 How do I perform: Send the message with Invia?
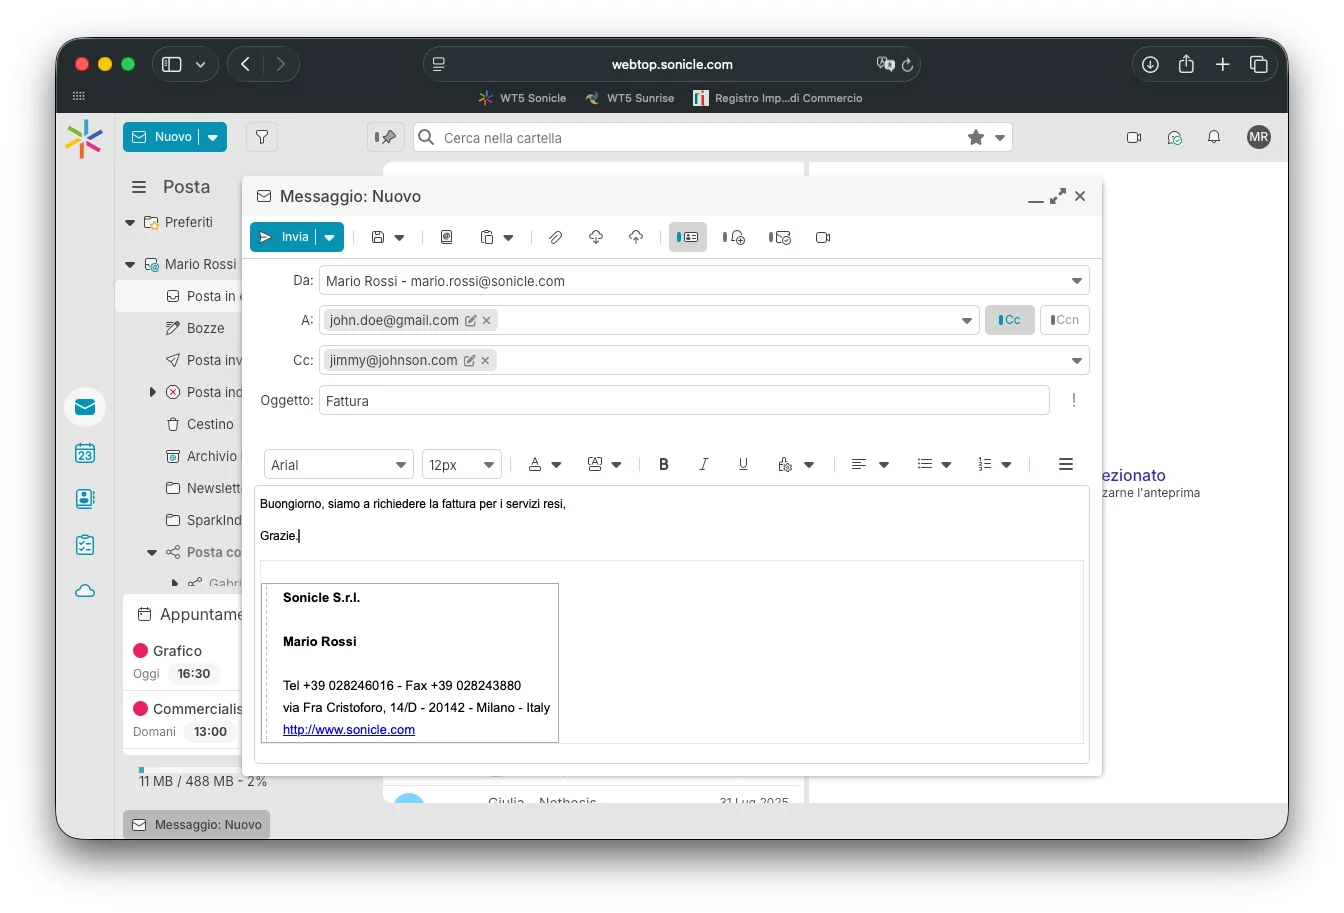284,237
